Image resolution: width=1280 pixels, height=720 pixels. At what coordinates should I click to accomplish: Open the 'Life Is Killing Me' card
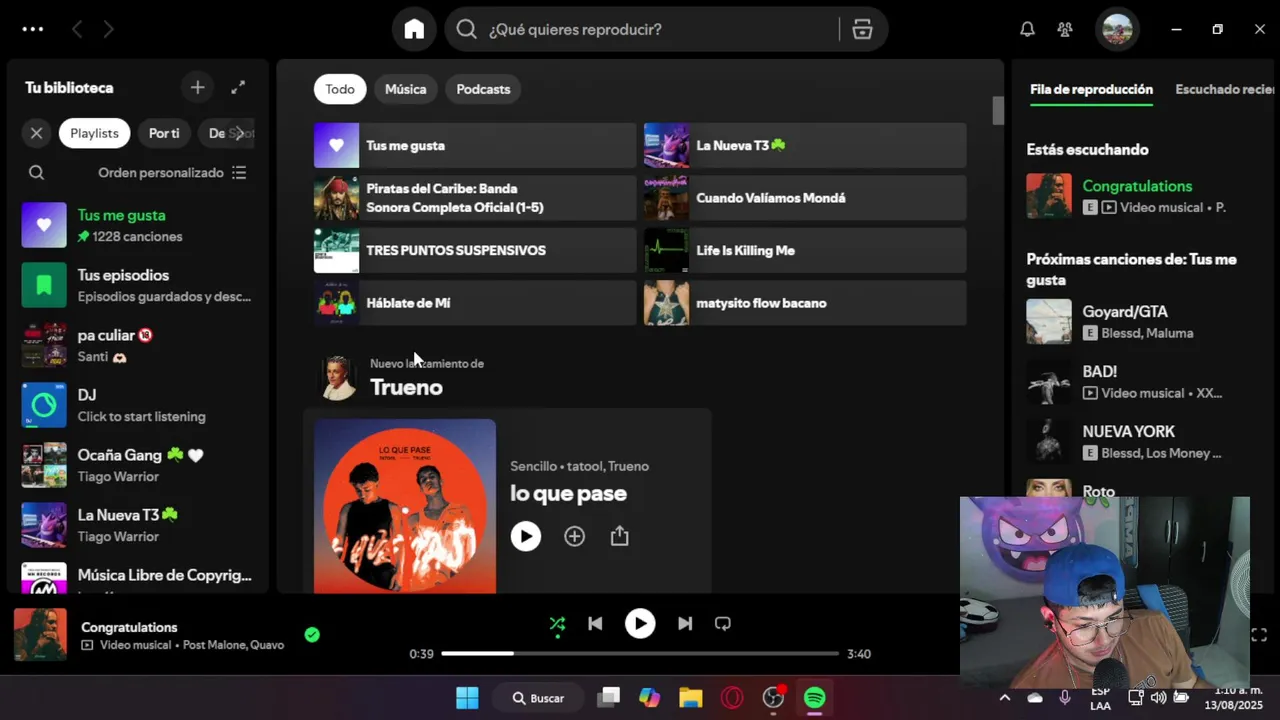click(x=805, y=250)
